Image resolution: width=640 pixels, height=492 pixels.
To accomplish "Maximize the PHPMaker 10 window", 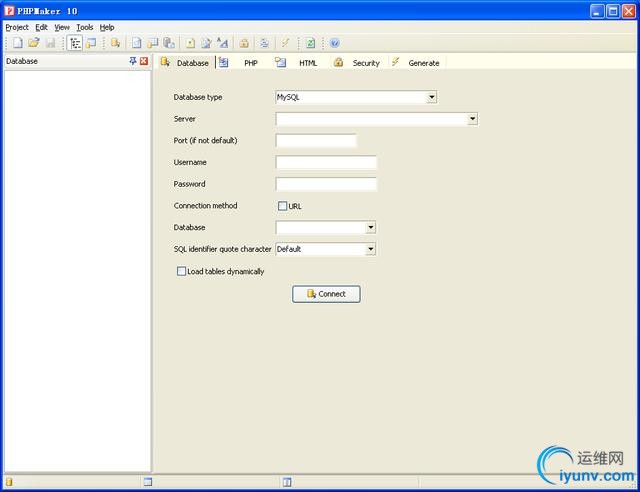I will click(x=613, y=11).
